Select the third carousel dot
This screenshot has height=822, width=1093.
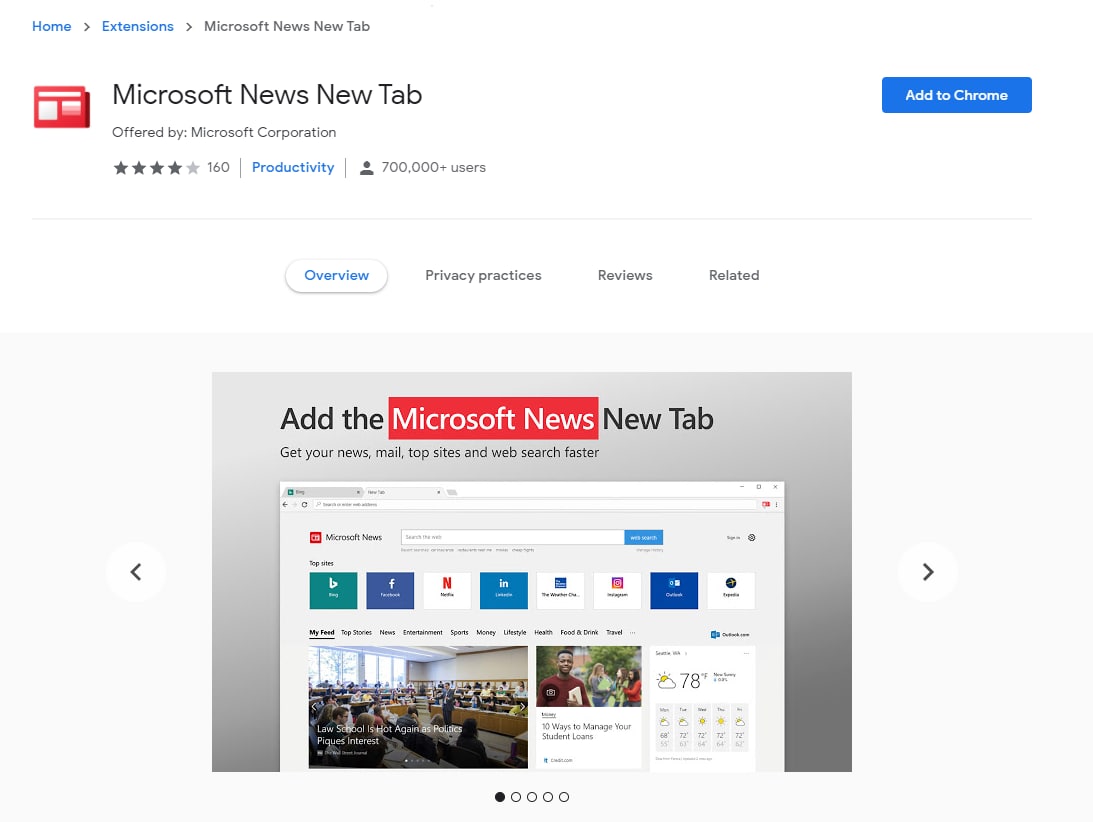(x=532, y=797)
